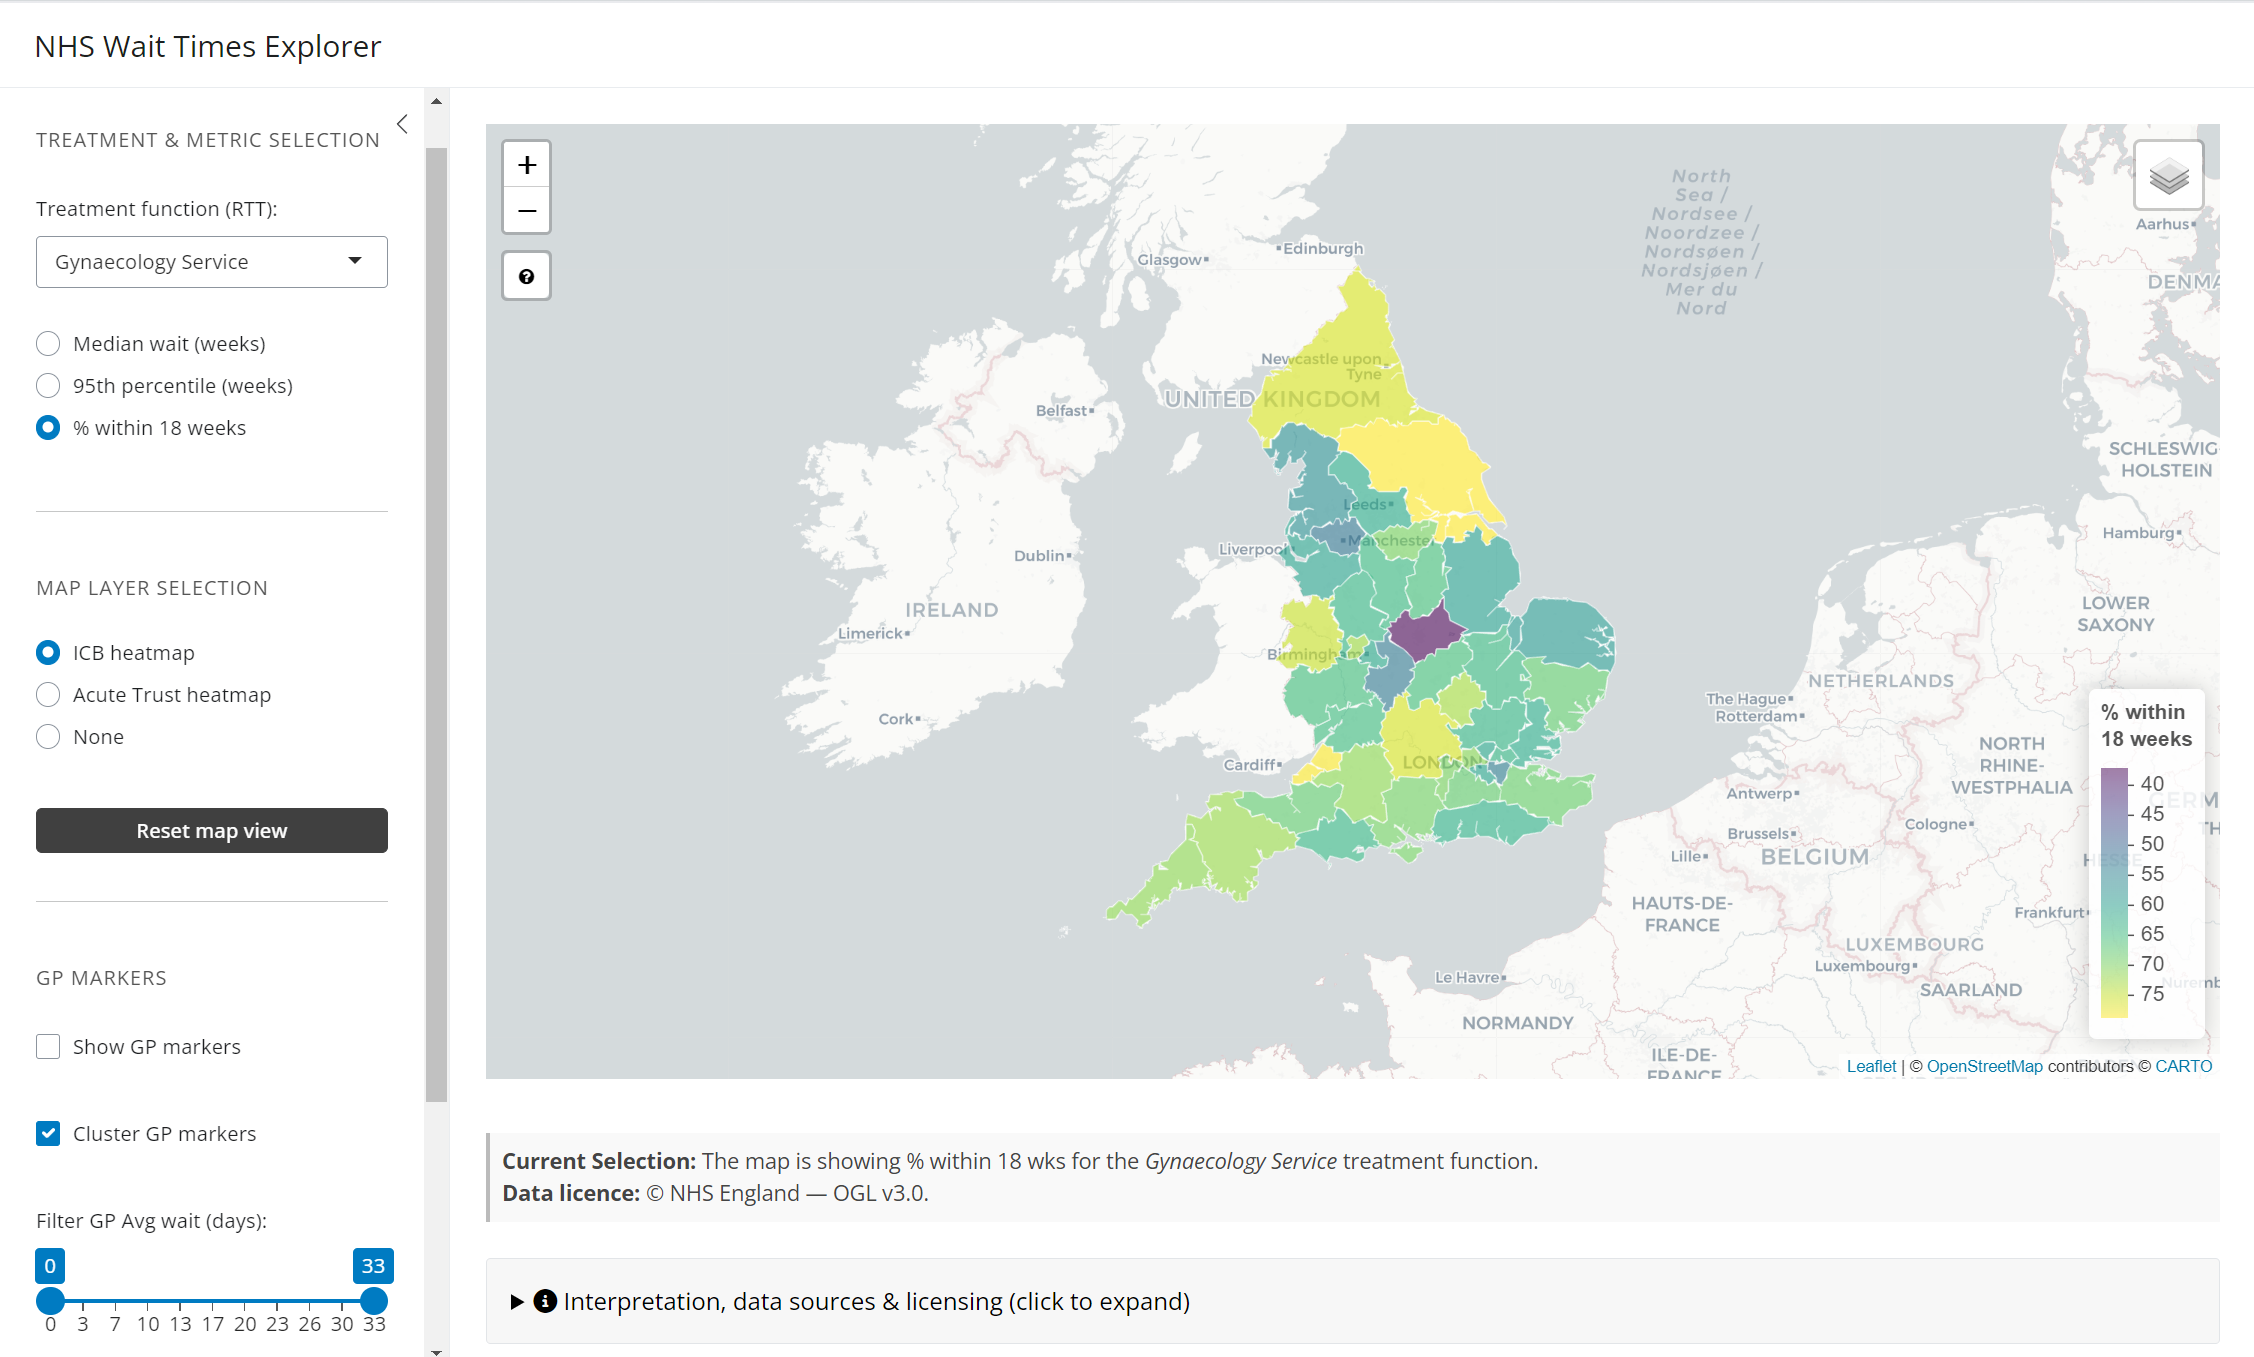Uncheck Cluster GP markers

pyautogui.click(x=48, y=1133)
